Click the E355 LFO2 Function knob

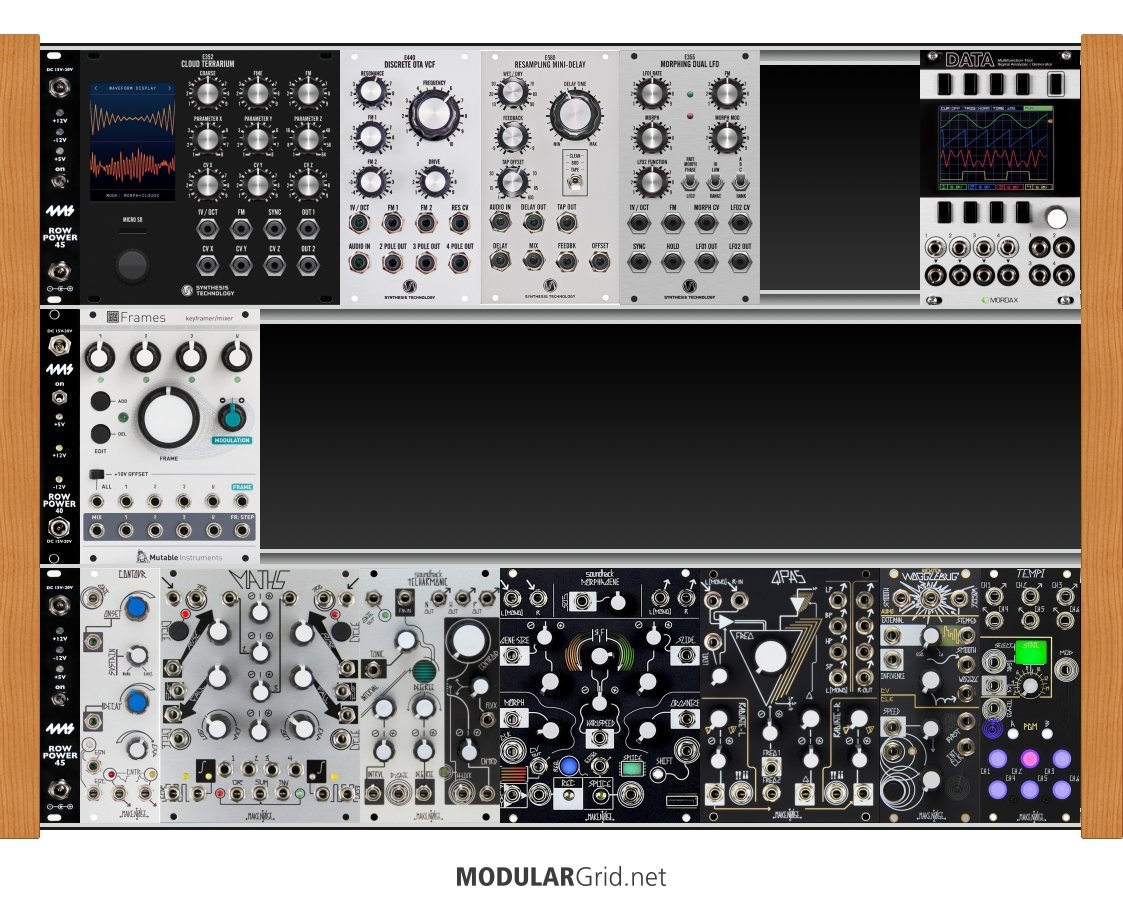(x=651, y=182)
